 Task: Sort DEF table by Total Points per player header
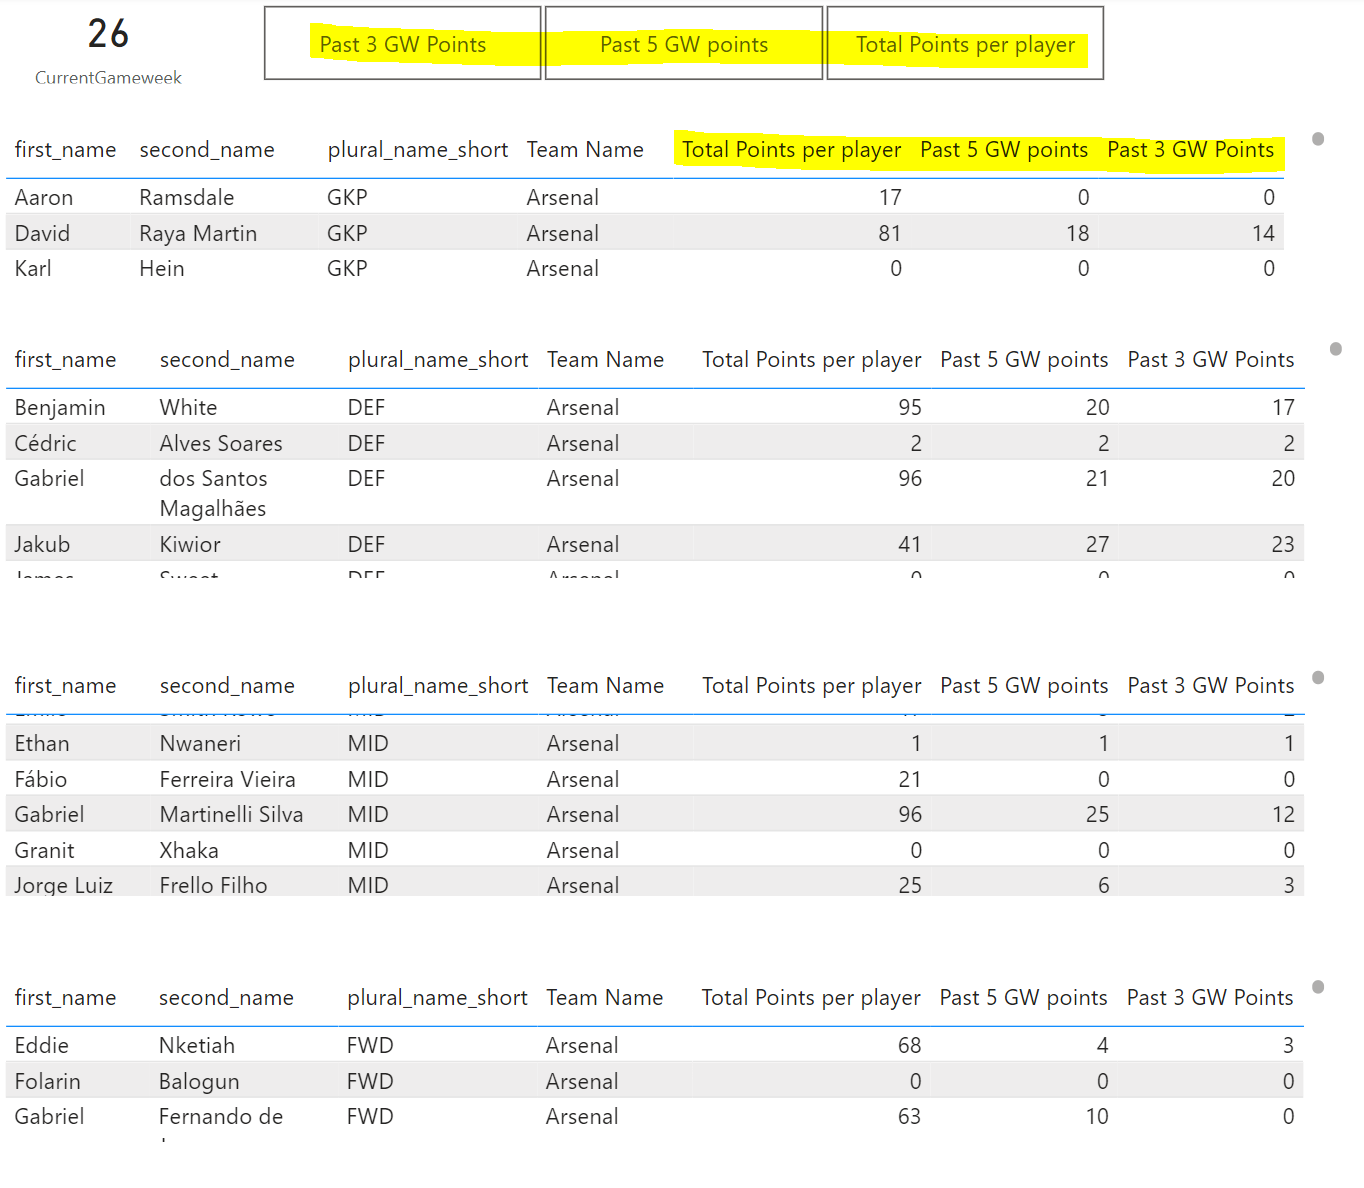coord(811,360)
